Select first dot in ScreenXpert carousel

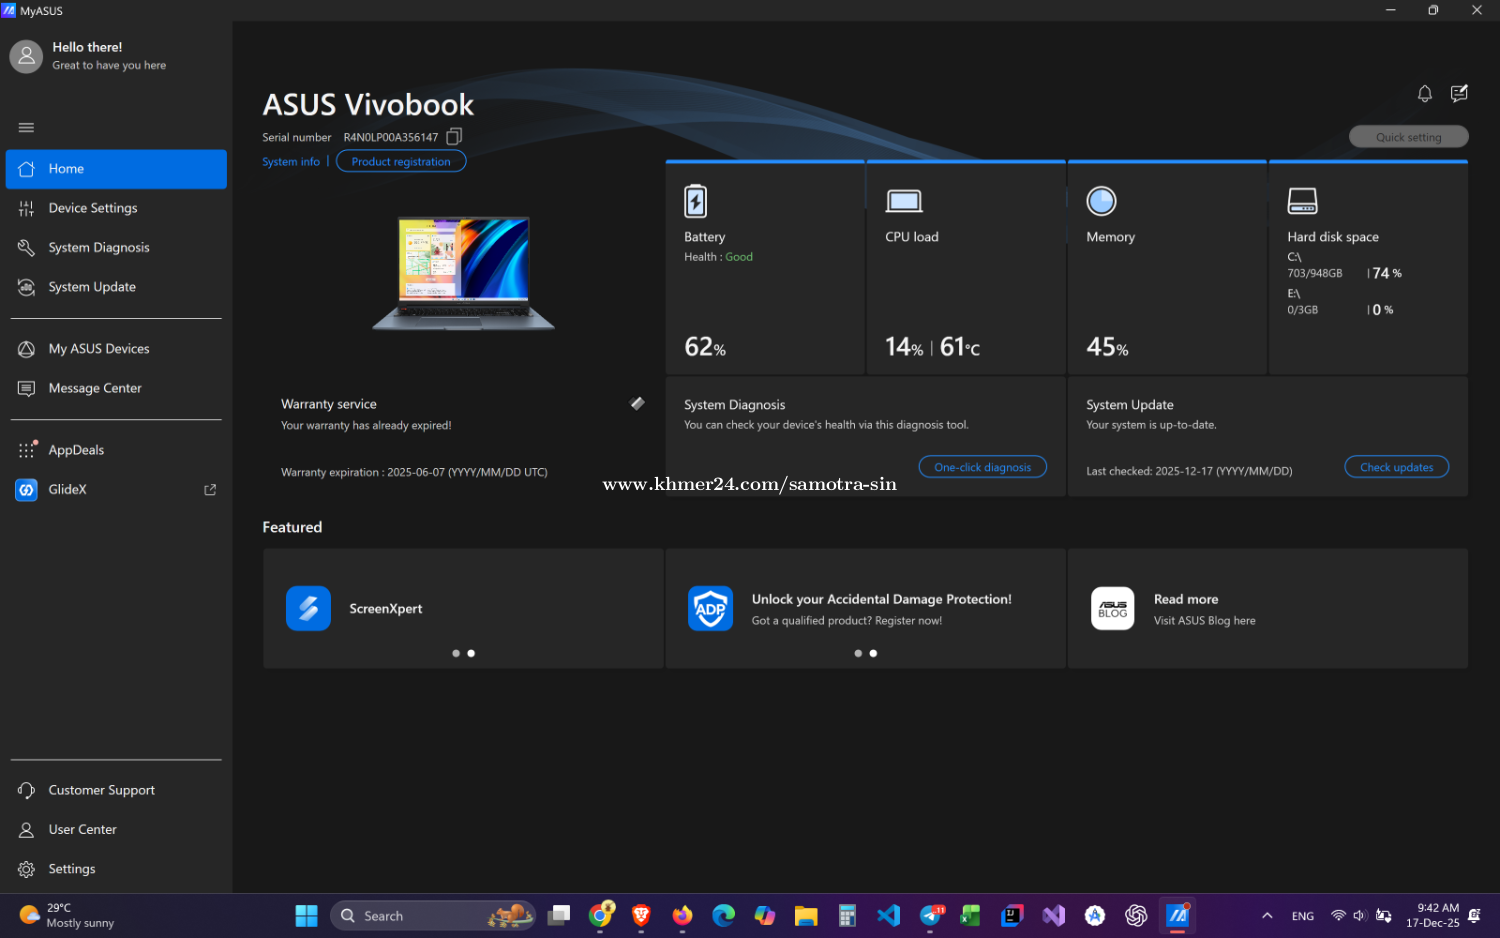point(456,653)
